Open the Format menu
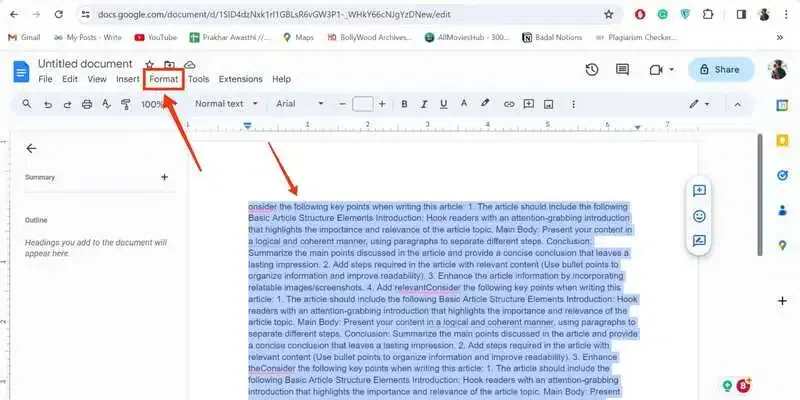This screenshot has height=400, width=800. 164,79
